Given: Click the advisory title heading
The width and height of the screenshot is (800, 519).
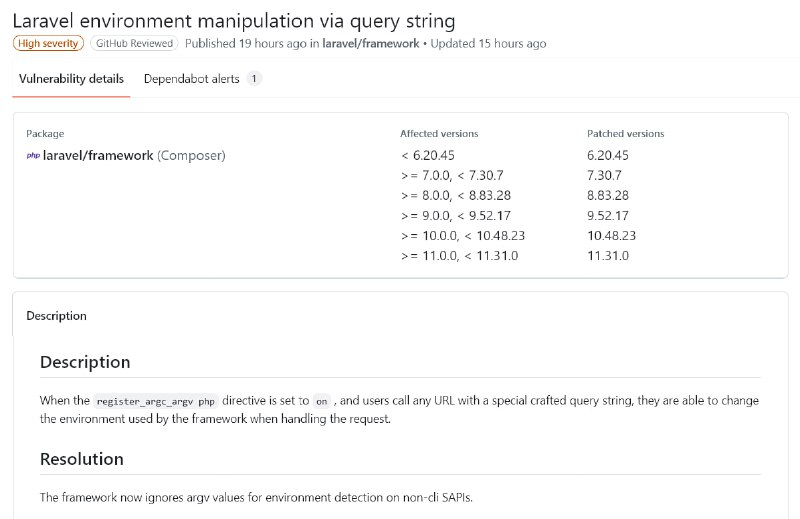Looking at the screenshot, I should tap(234, 21).
